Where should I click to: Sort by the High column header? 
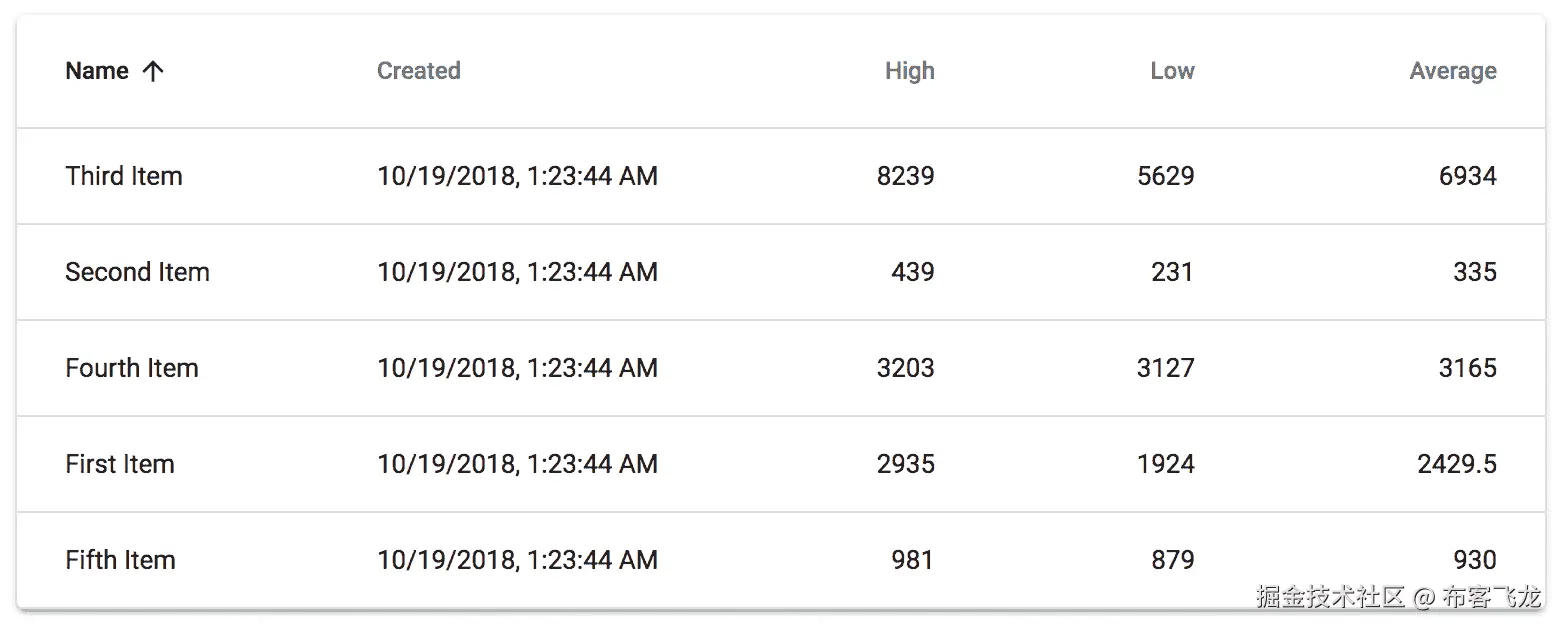point(909,71)
